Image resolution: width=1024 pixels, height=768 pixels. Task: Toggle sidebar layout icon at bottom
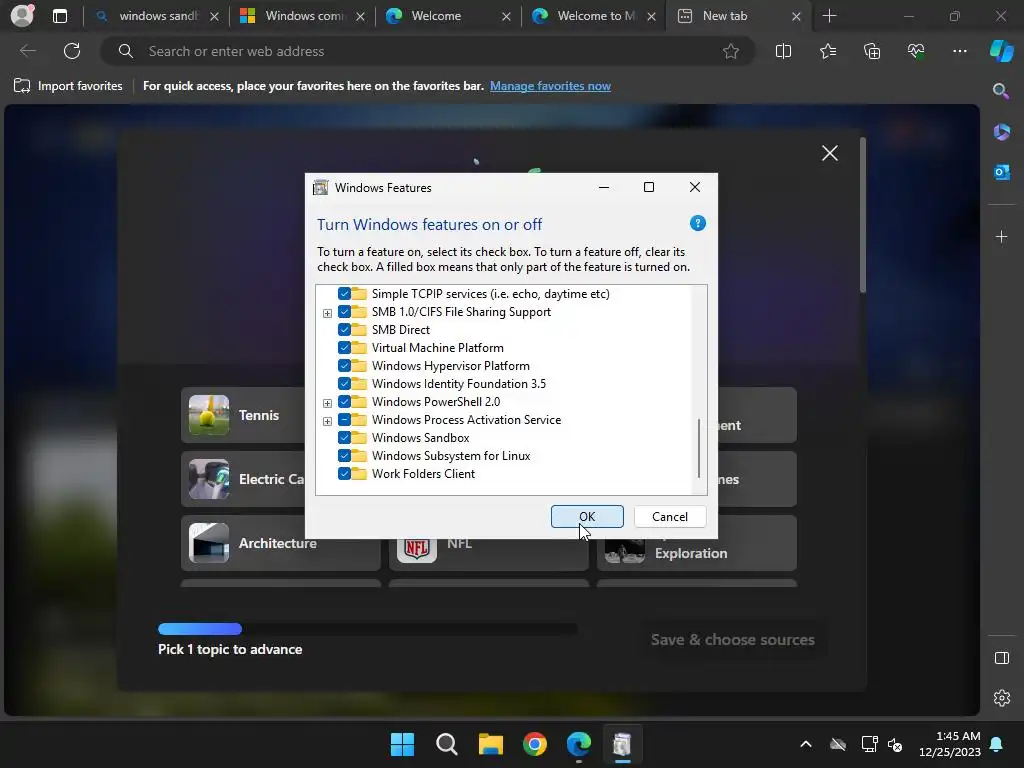[x=1001, y=658]
